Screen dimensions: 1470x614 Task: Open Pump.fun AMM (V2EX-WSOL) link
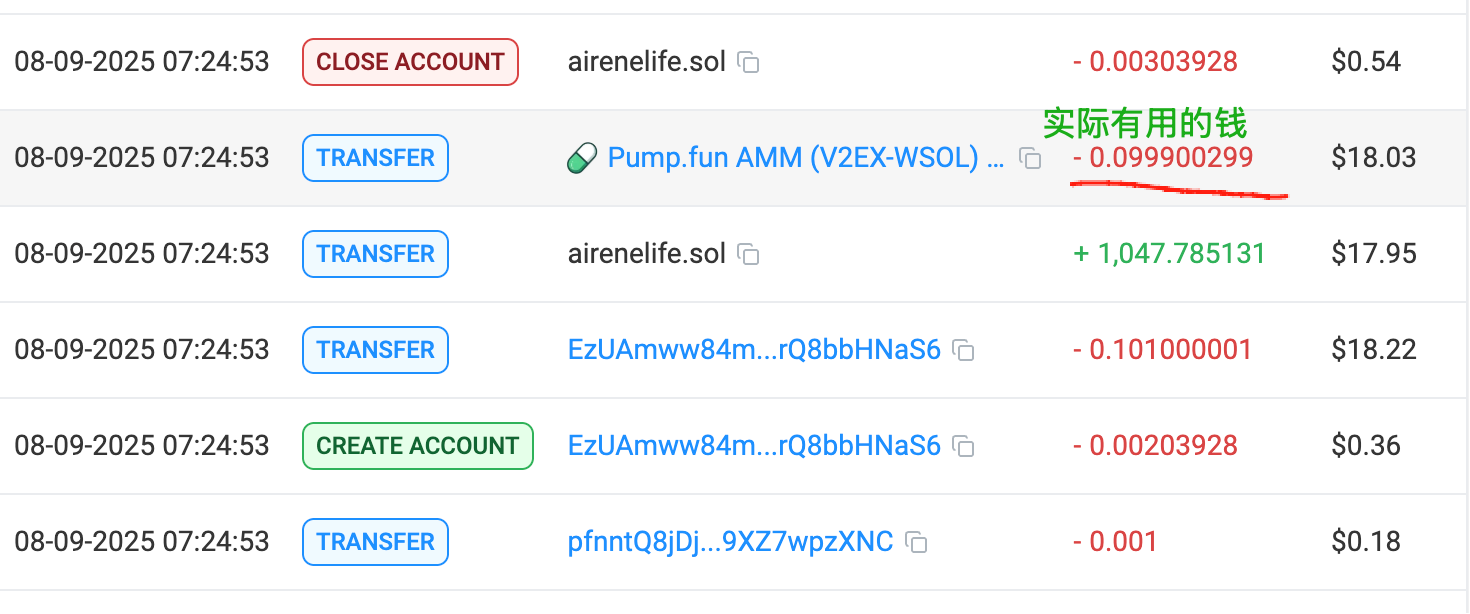pyautogui.click(x=806, y=158)
